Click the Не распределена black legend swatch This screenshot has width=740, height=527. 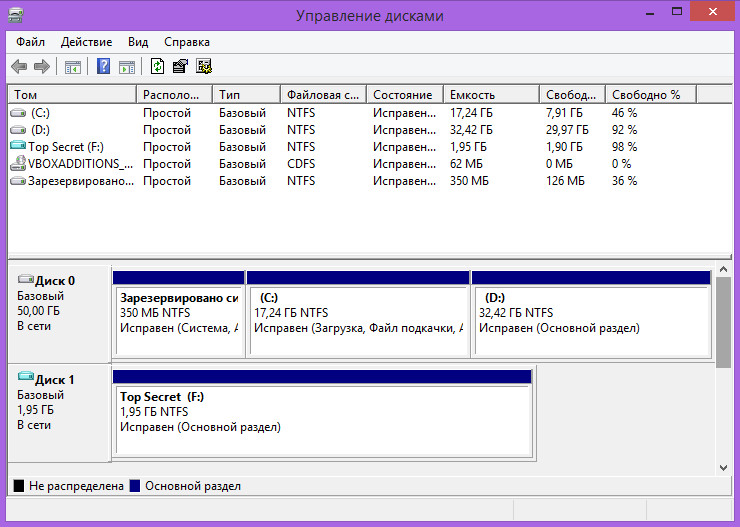(x=19, y=486)
